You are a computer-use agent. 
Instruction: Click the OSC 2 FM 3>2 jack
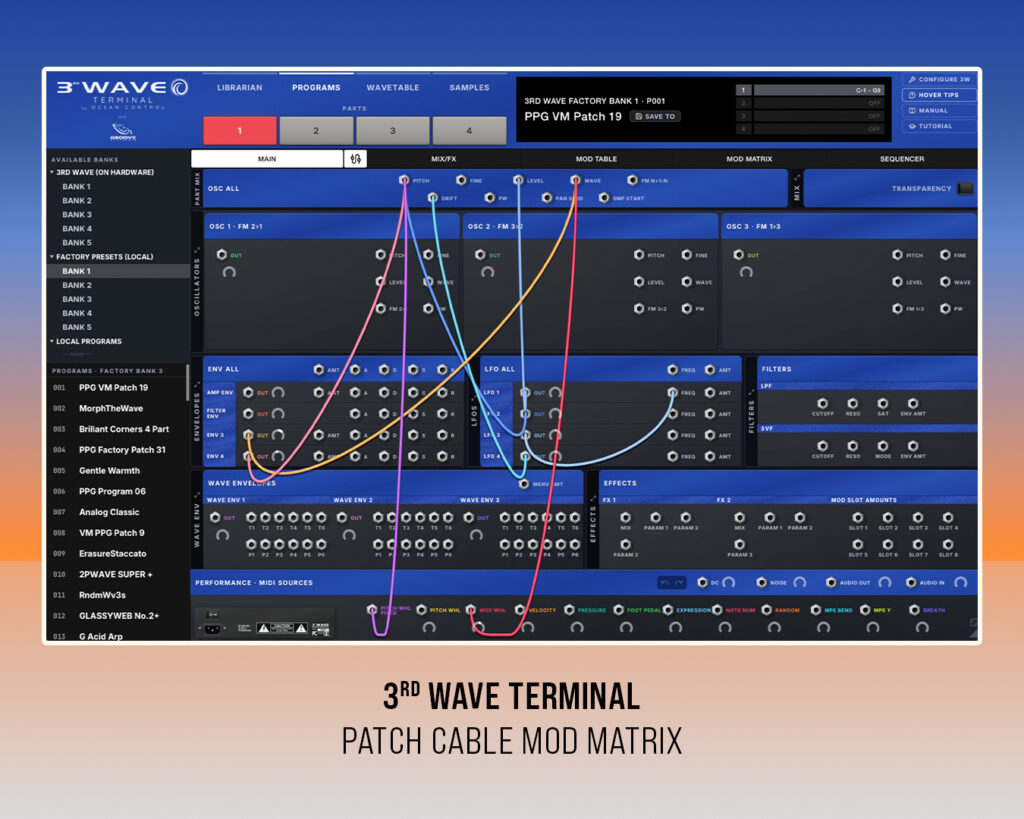coord(639,308)
